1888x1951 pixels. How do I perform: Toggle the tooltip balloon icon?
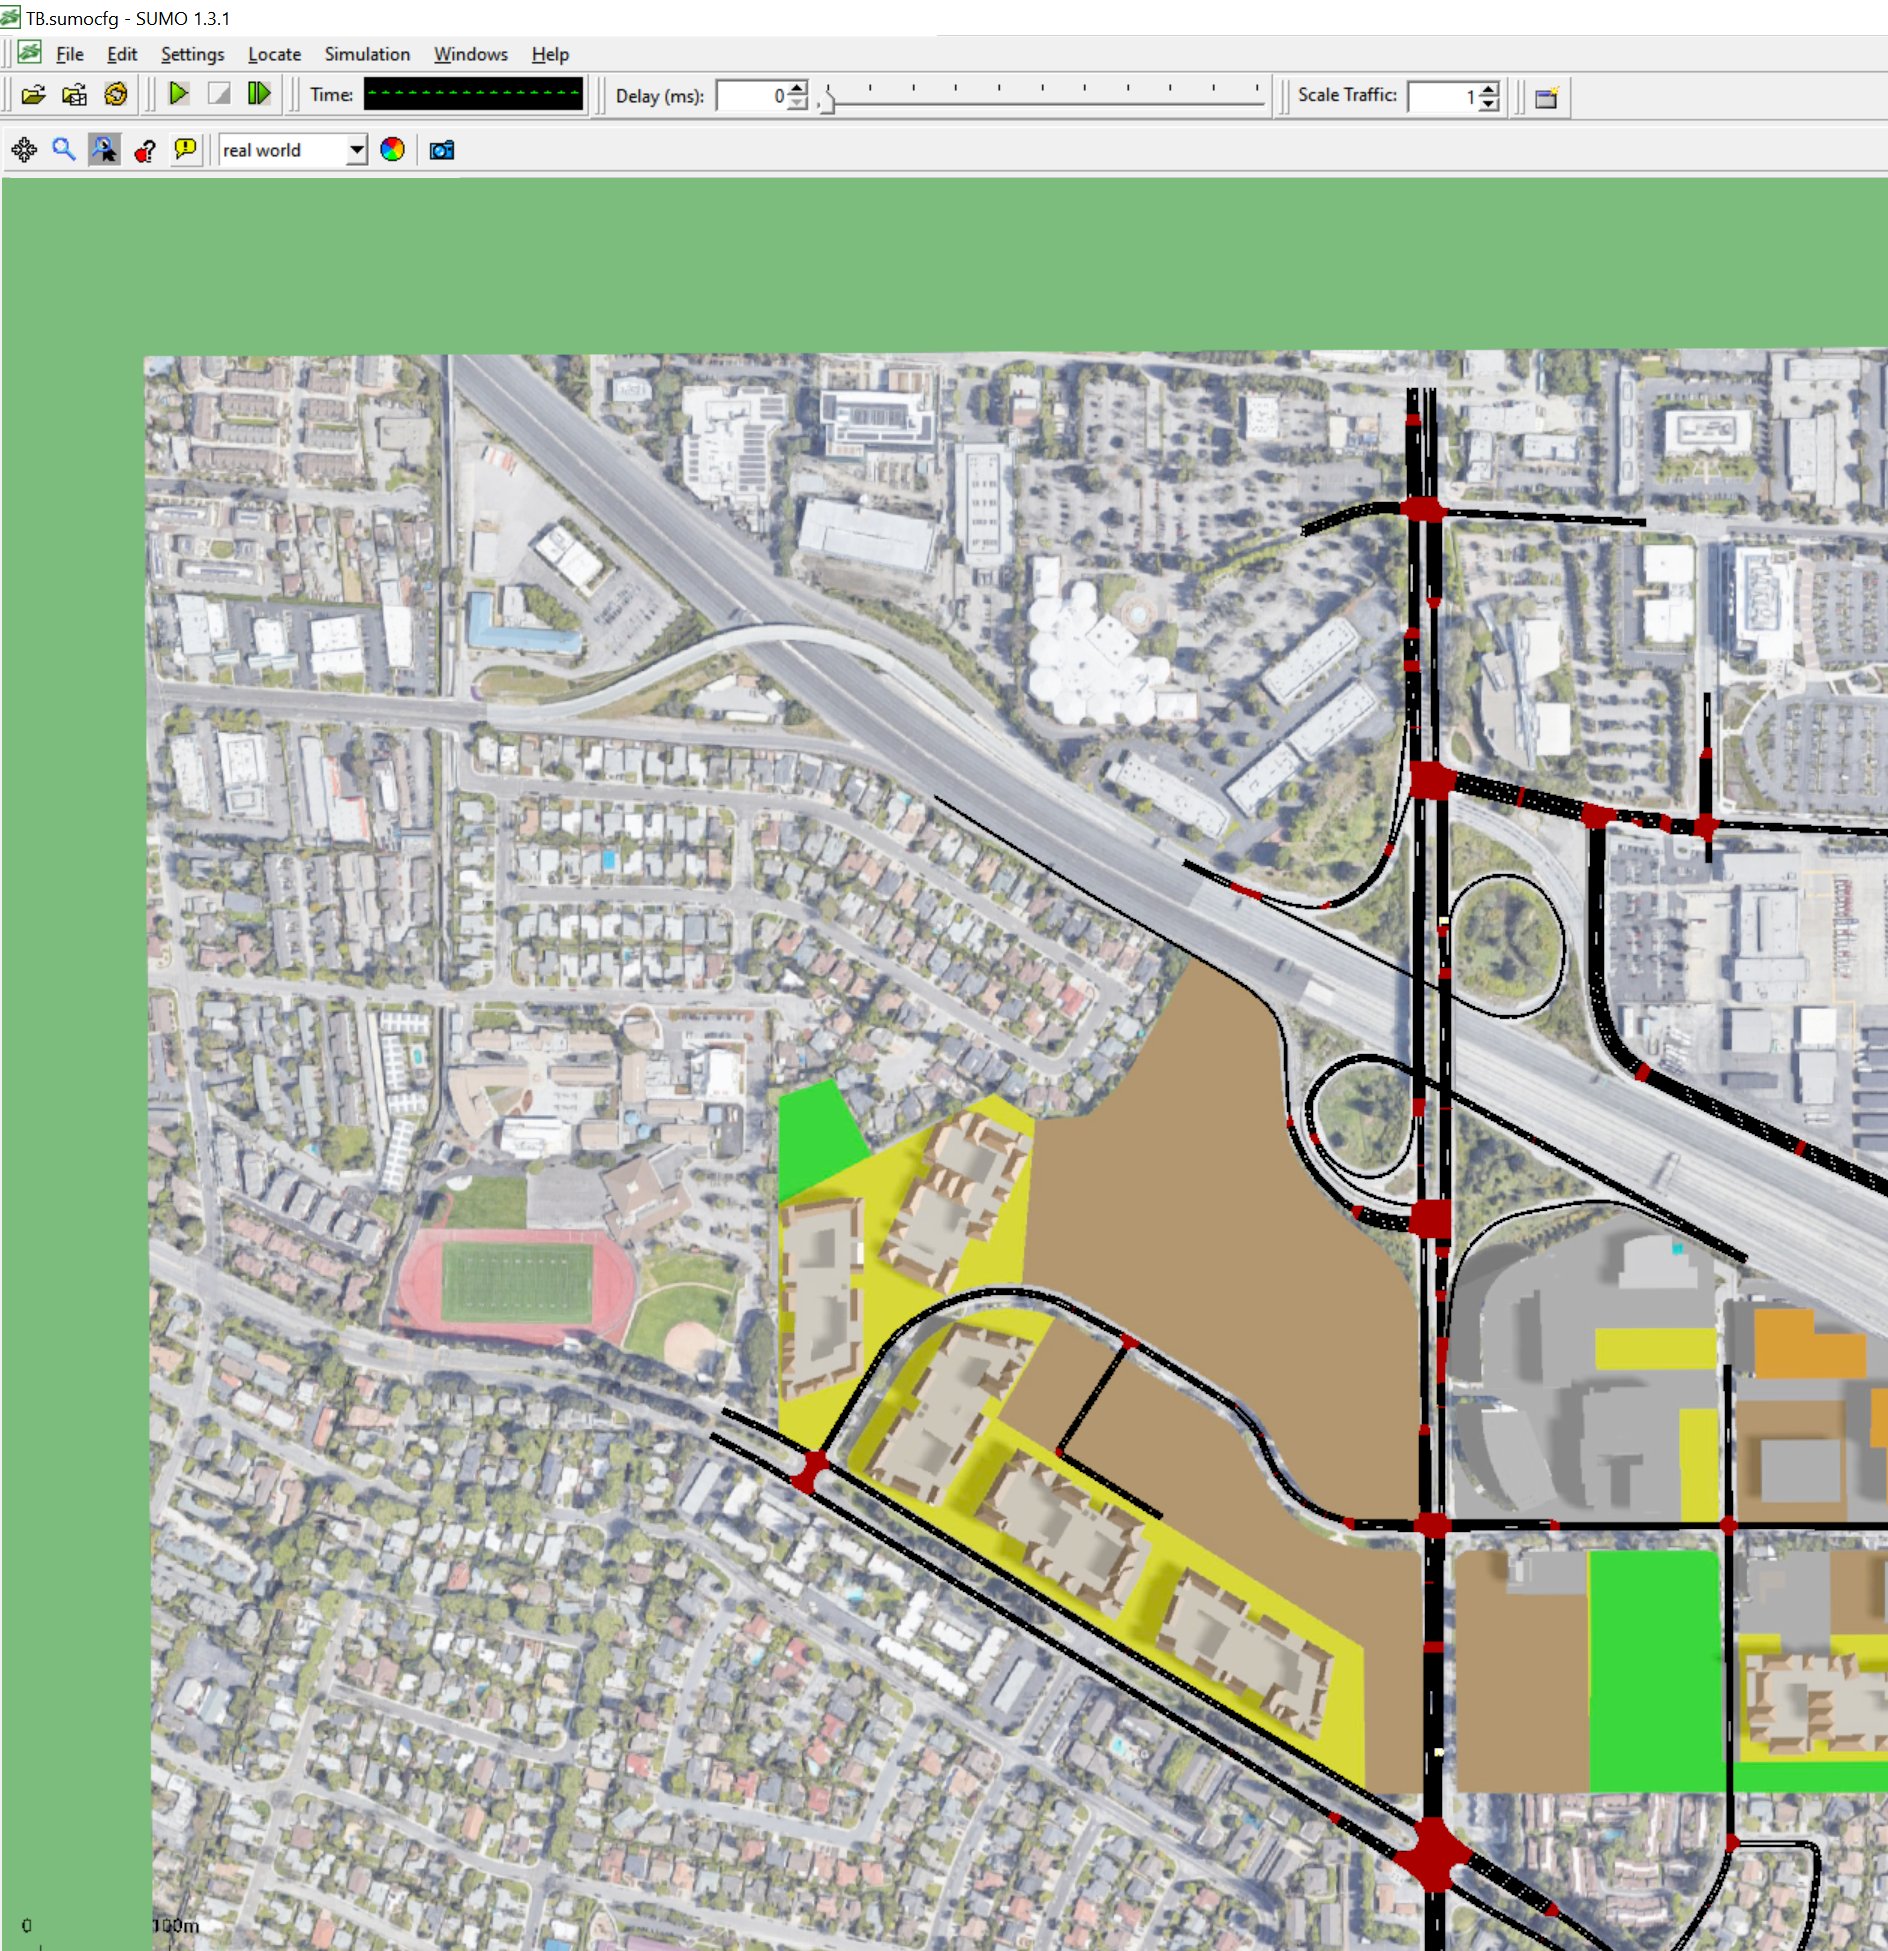185,150
